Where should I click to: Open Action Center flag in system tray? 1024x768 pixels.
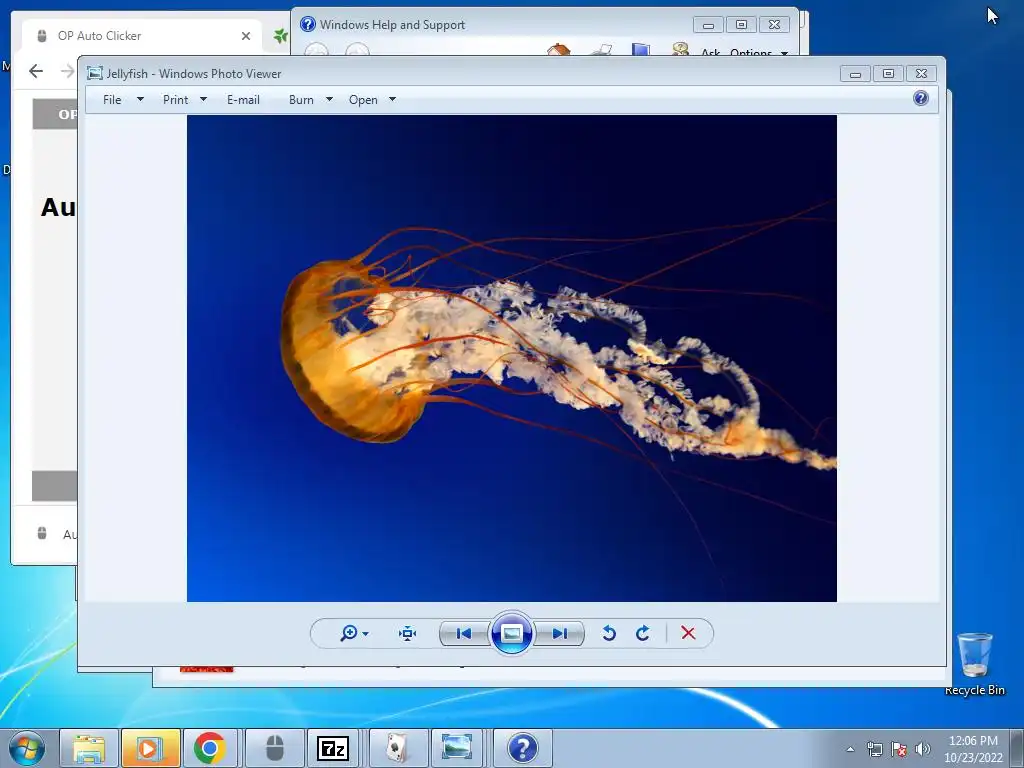click(x=899, y=749)
